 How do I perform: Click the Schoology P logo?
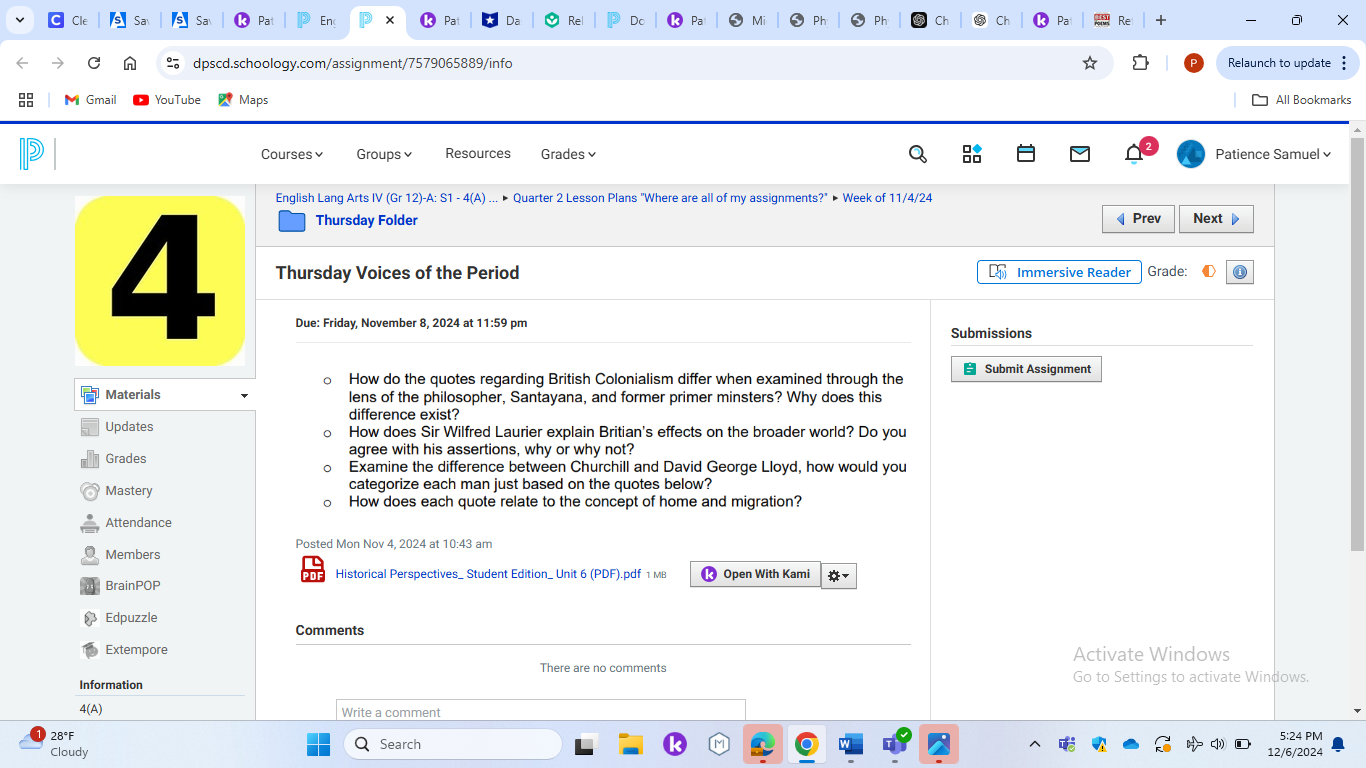[31, 154]
